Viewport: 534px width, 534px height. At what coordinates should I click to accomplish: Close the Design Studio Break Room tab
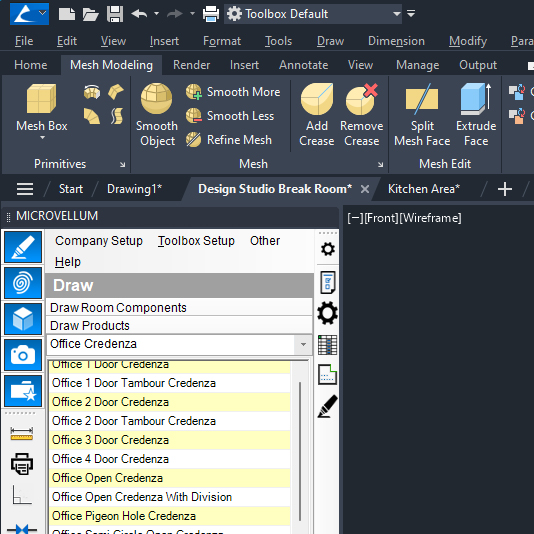coord(365,189)
